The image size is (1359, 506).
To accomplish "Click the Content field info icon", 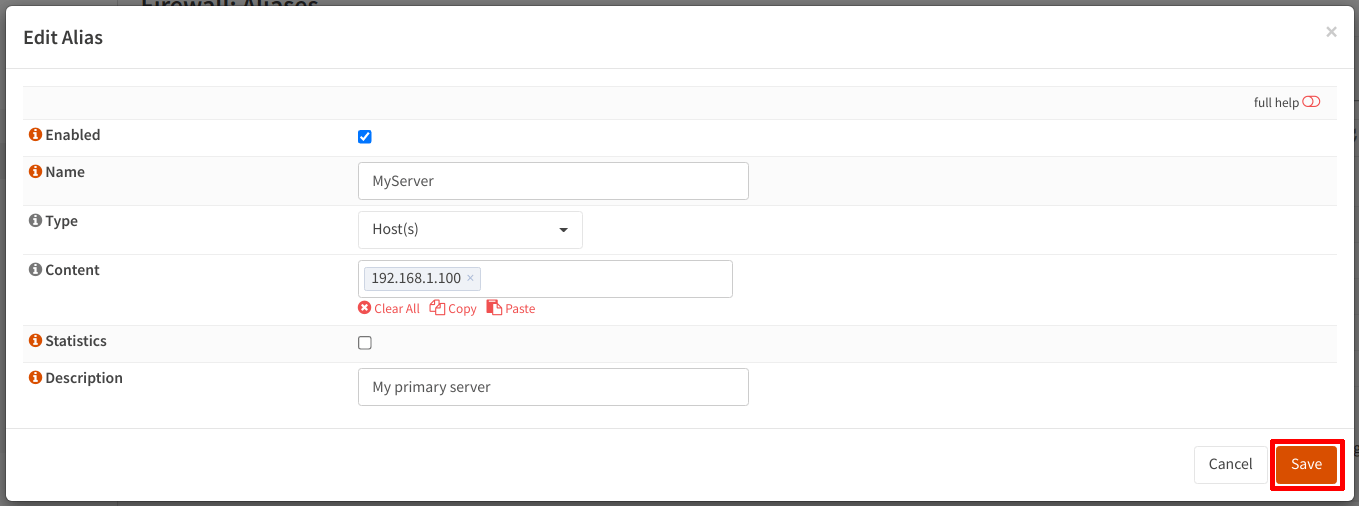I will 36,270.
